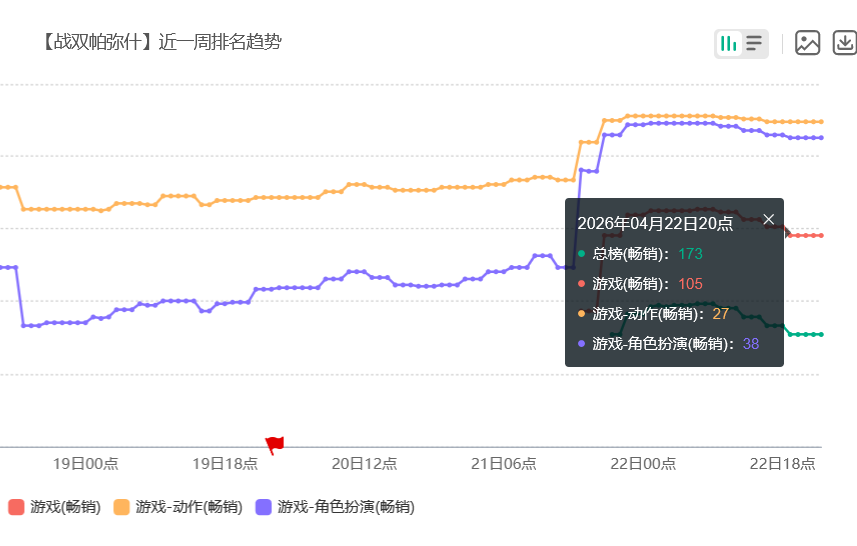The height and width of the screenshot is (546, 857).
Task: Switch to bar chart view icon
Action: point(729,44)
